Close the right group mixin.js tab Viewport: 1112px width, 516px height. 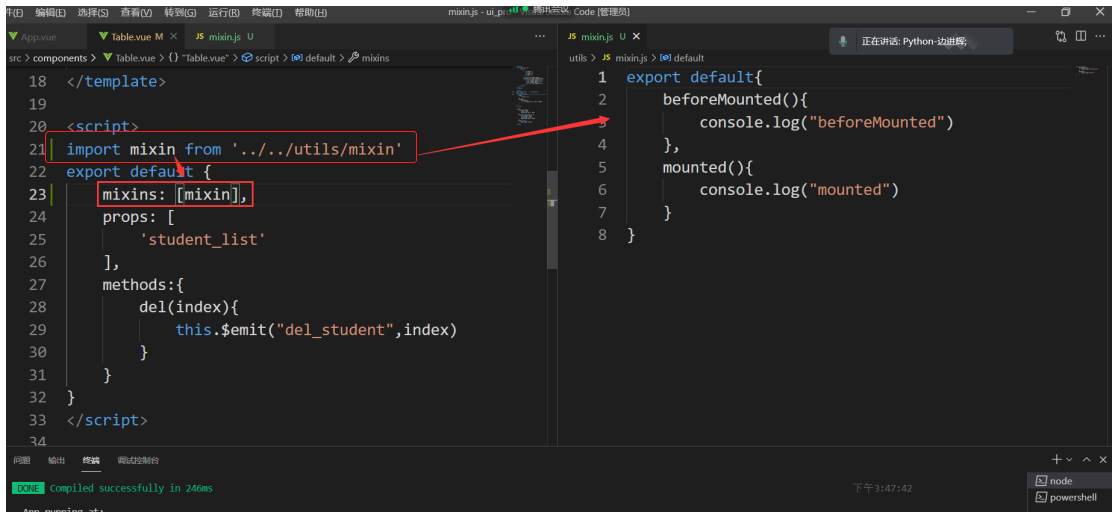point(636,37)
